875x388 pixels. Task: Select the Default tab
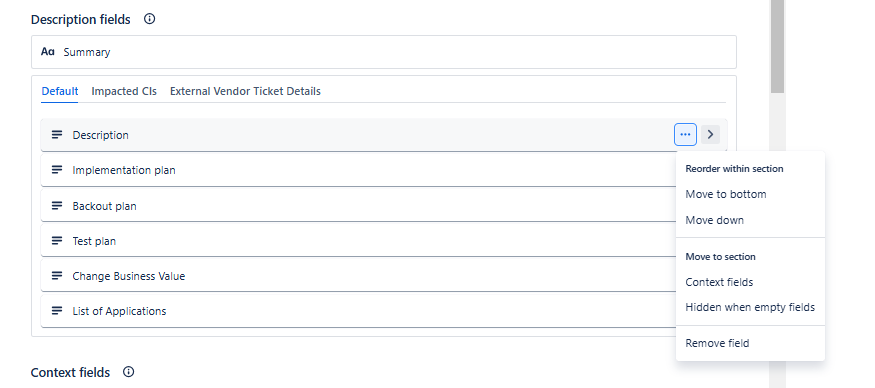point(60,91)
